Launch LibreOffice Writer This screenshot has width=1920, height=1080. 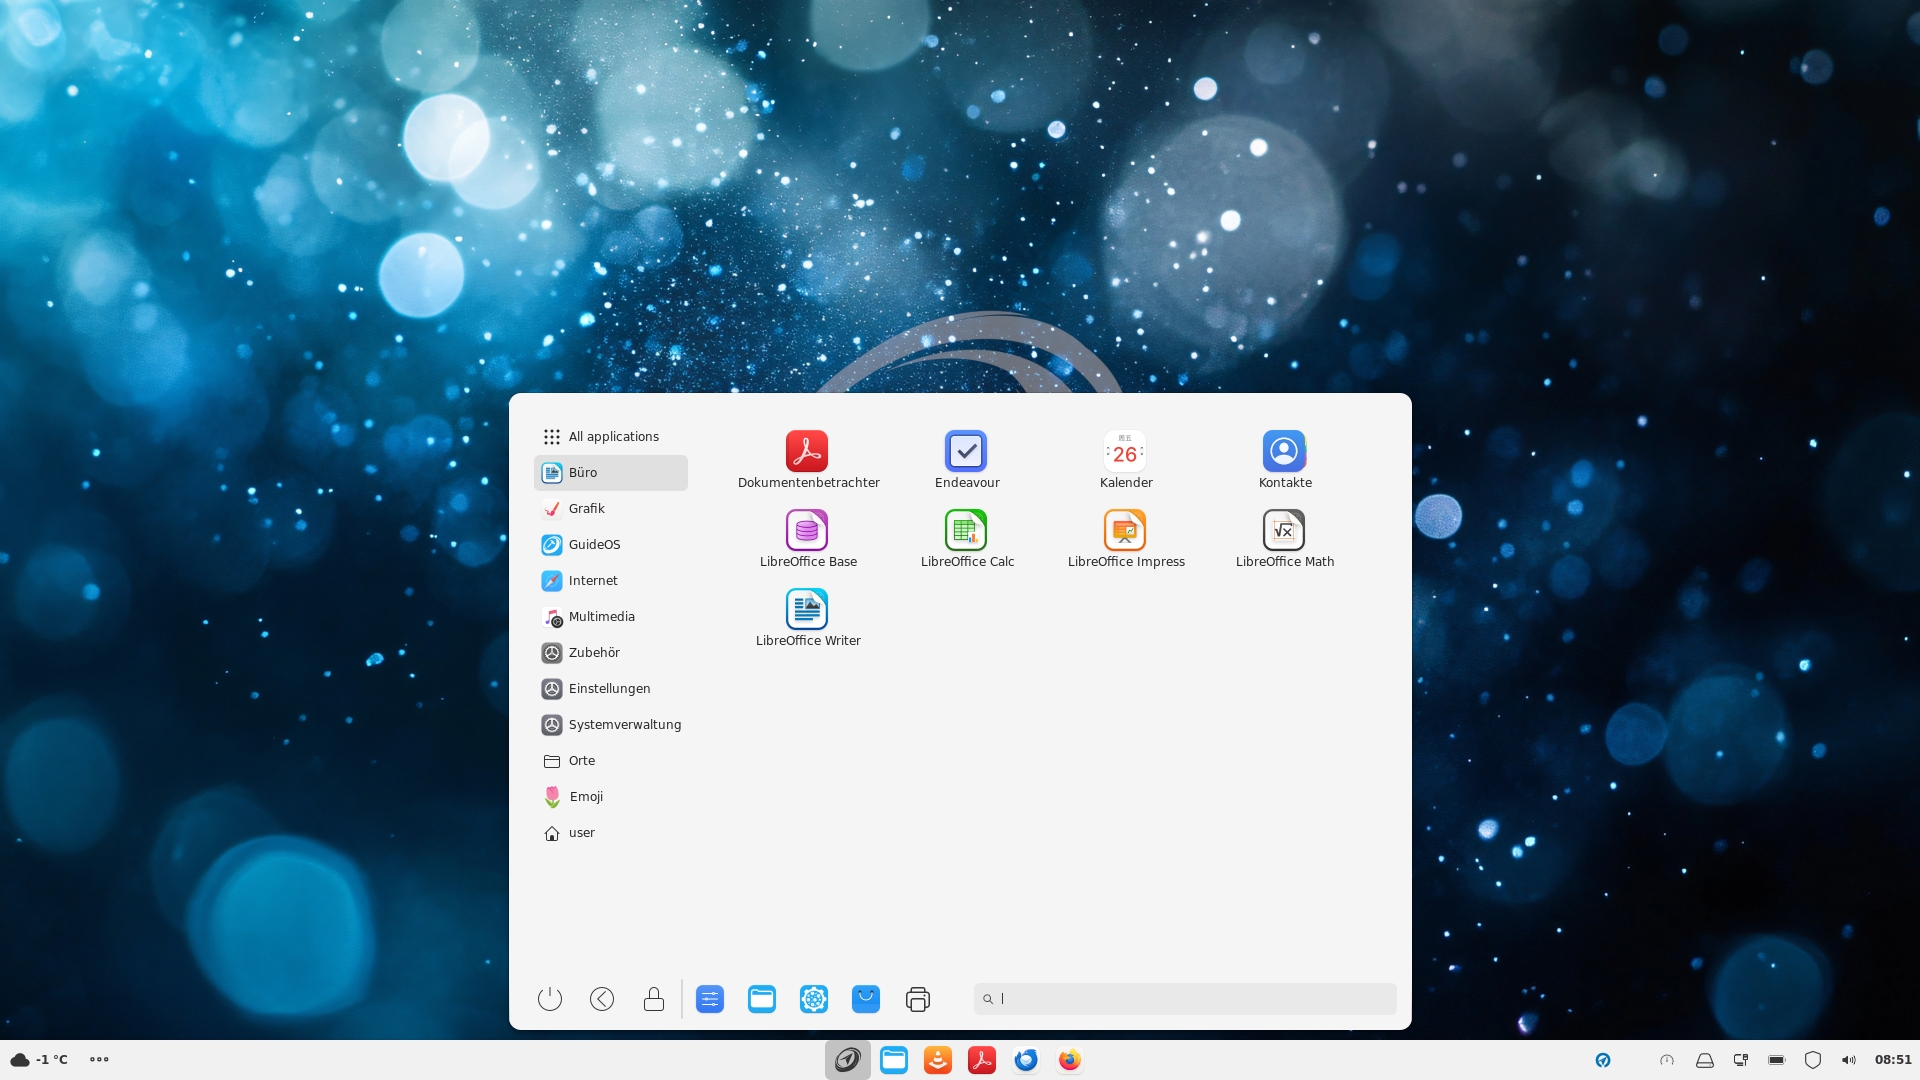pos(807,610)
